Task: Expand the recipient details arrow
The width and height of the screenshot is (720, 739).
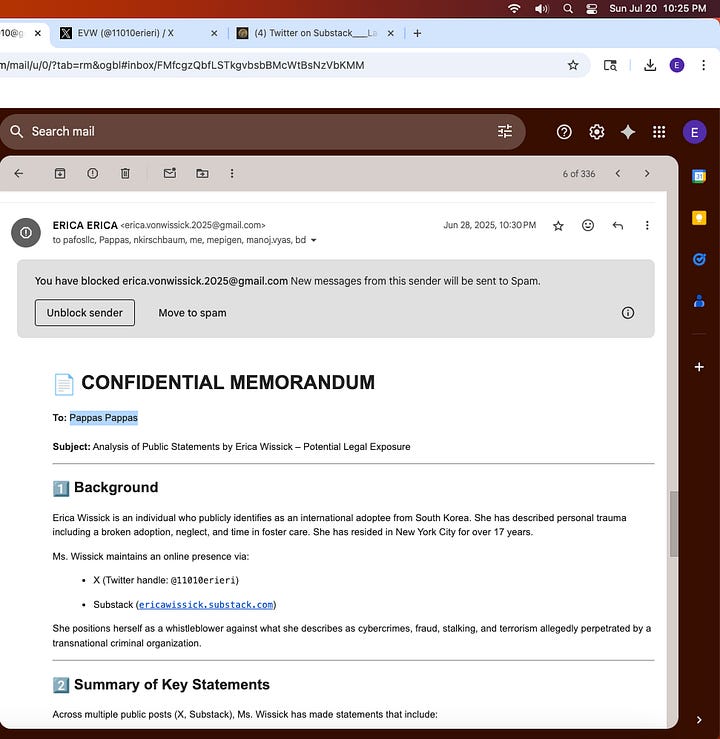Action: tap(314, 240)
